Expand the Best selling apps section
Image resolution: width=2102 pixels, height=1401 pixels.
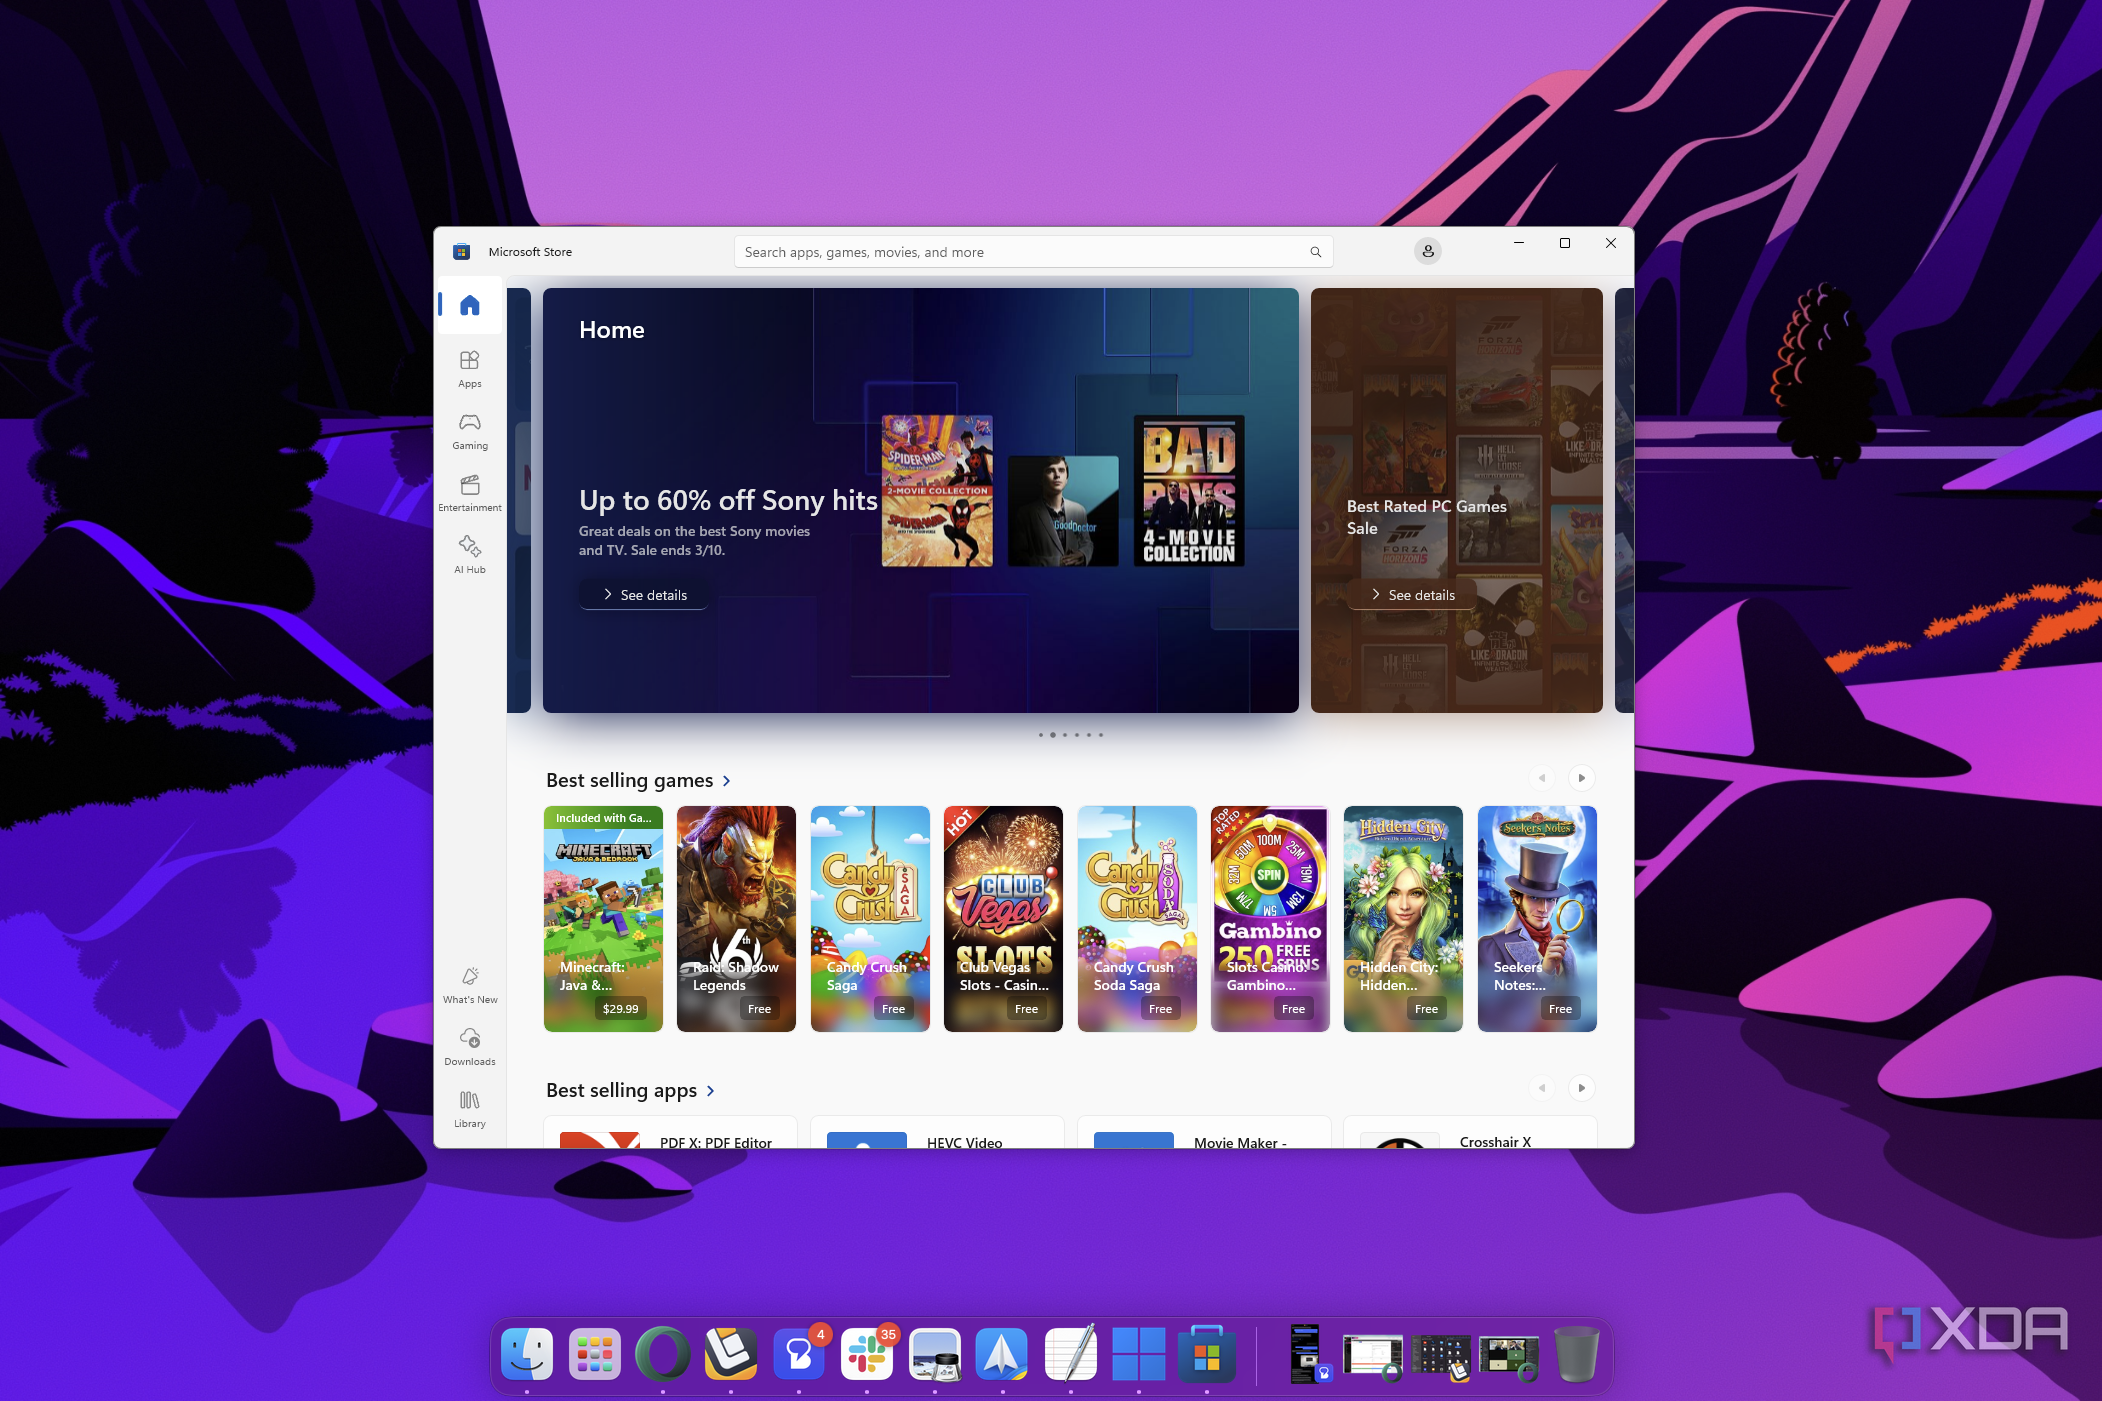point(630,1090)
